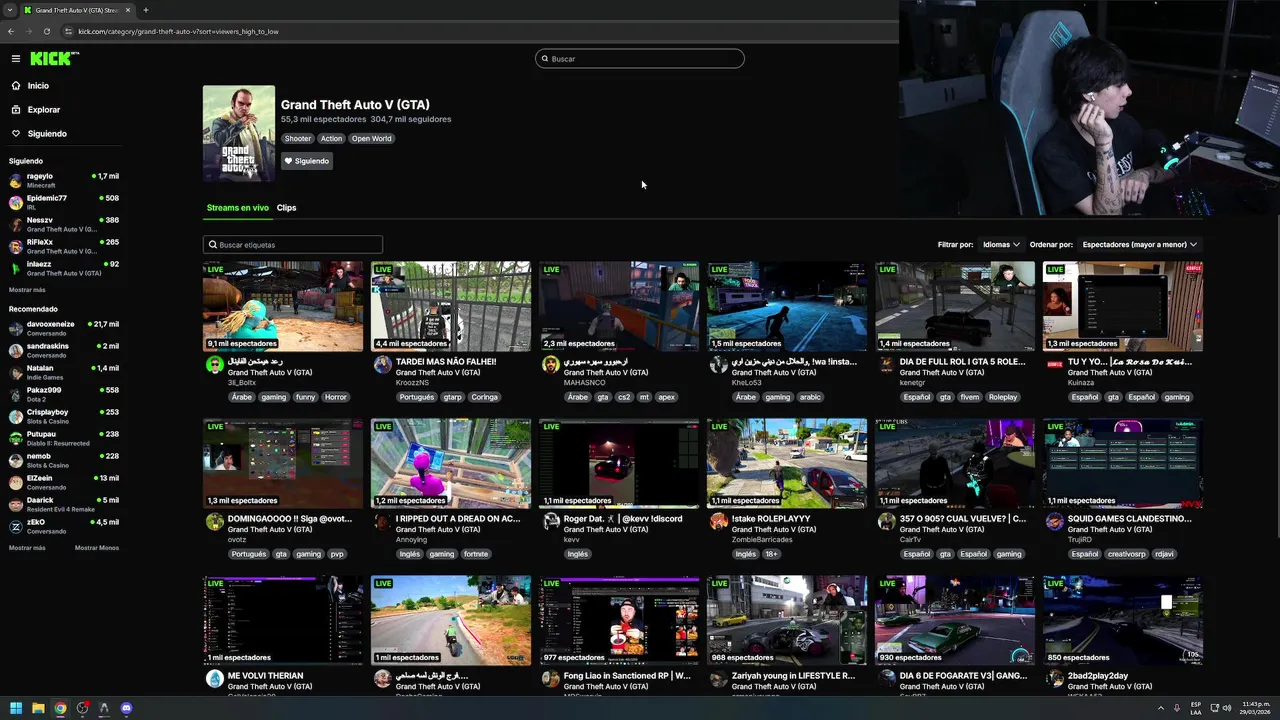Image resolution: width=1280 pixels, height=720 pixels.
Task: Toggle the hamburger sidebar menu
Action: click(x=15, y=59)
